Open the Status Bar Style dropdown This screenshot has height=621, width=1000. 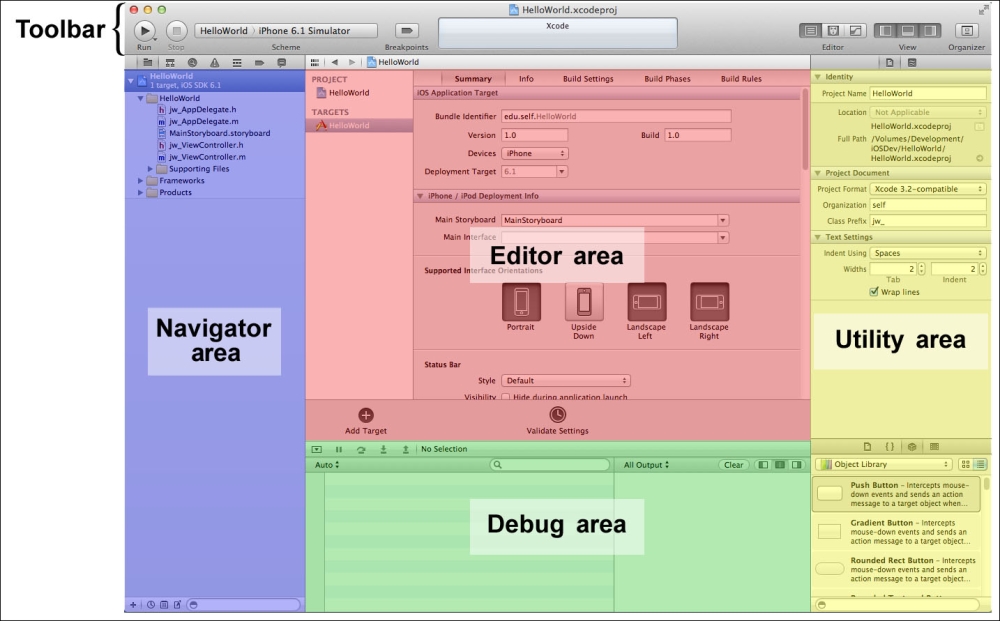[566, 381]
